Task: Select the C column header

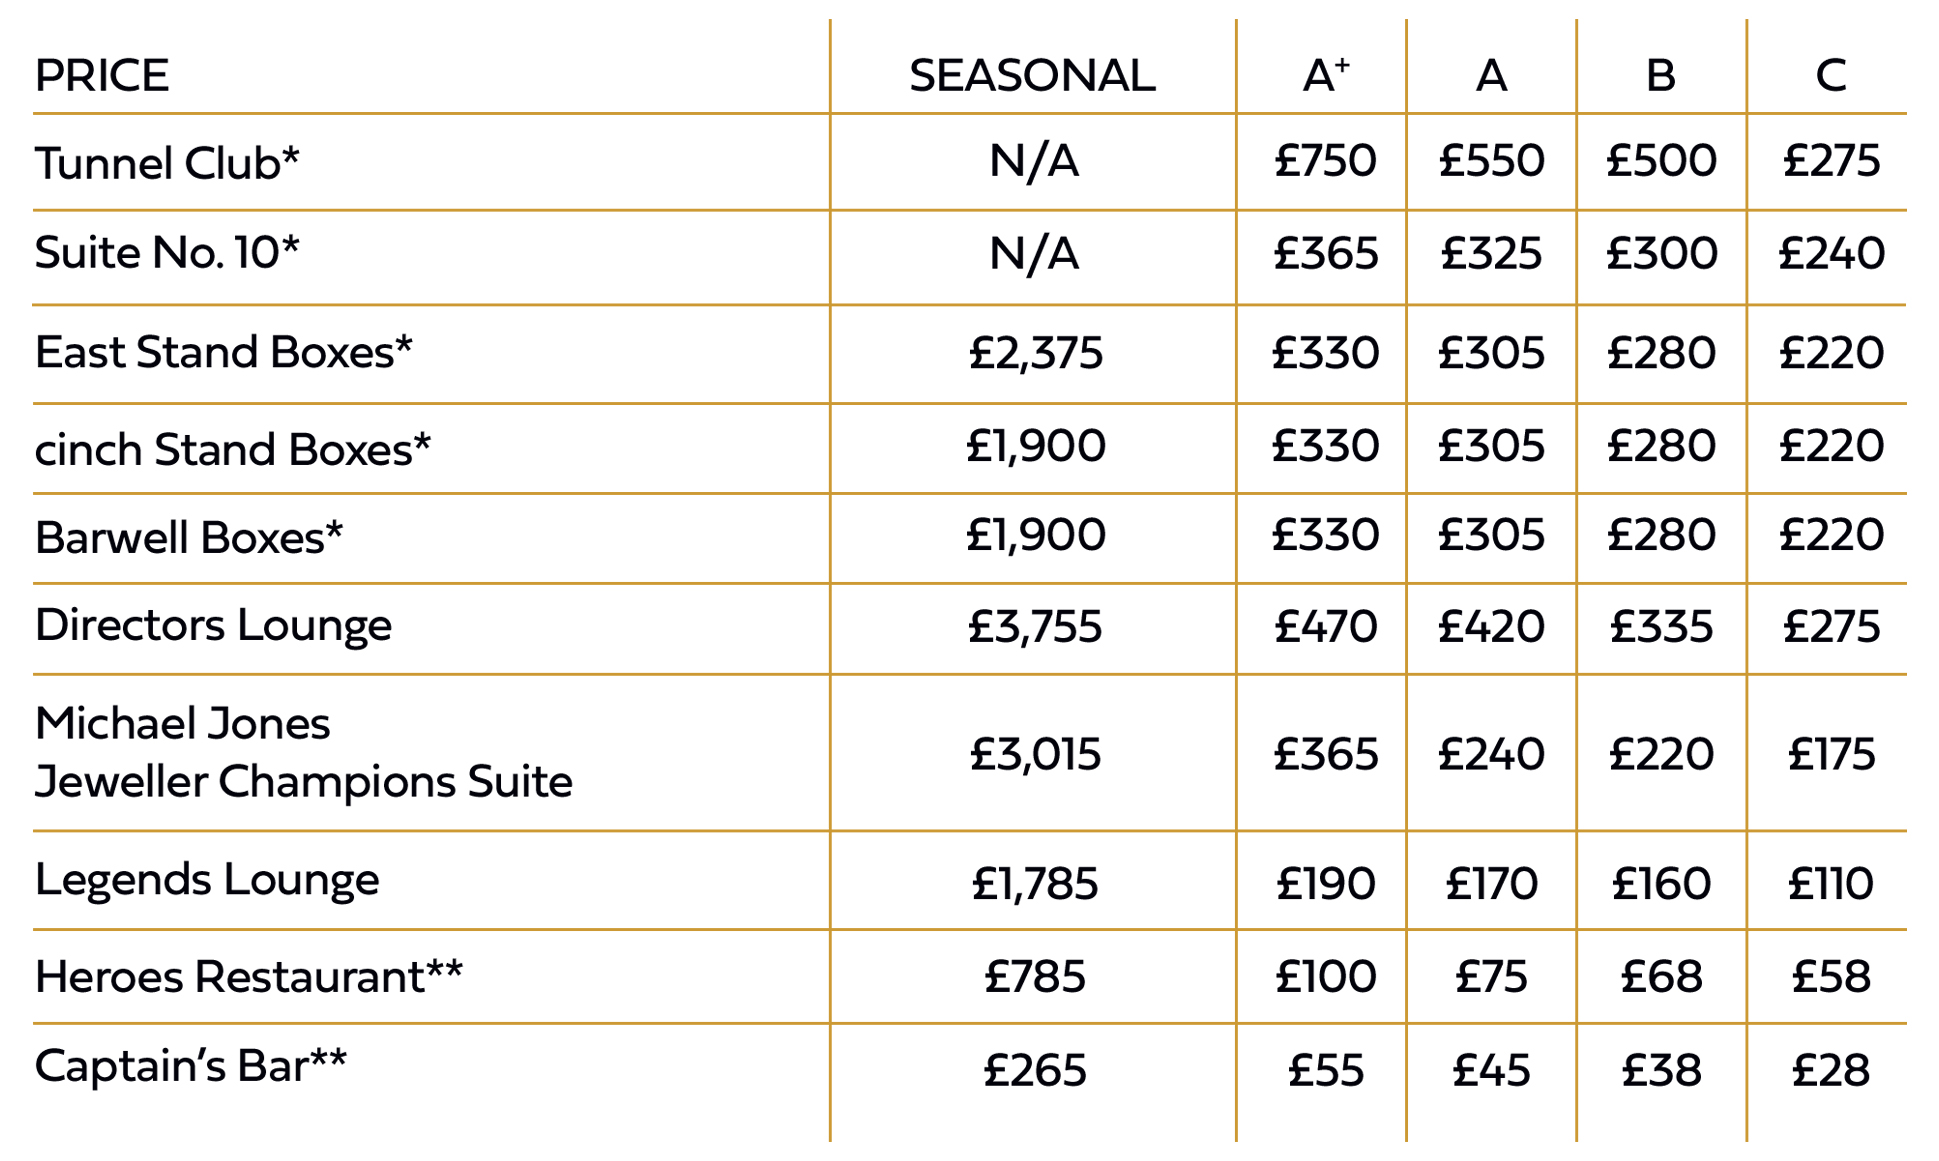Action: [1830, 76]
